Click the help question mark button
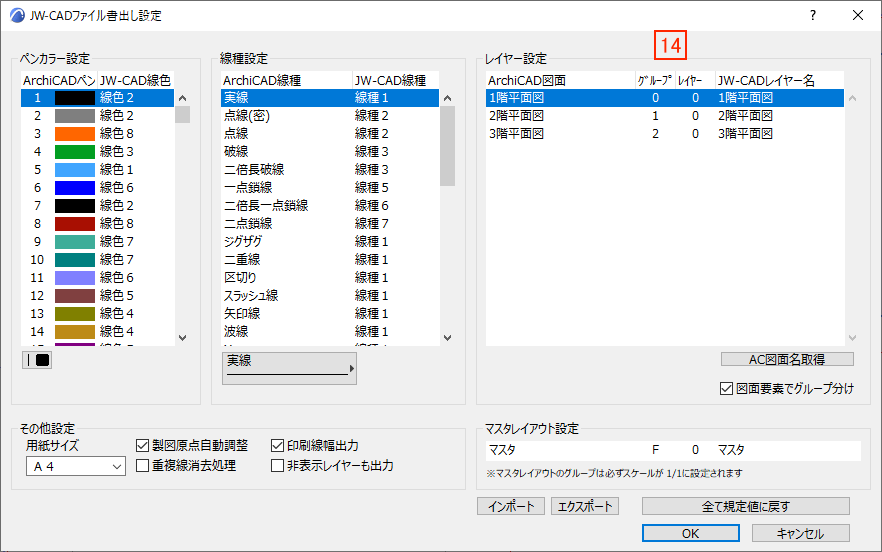This screenshot has height=552, width=882. (812, 15)
